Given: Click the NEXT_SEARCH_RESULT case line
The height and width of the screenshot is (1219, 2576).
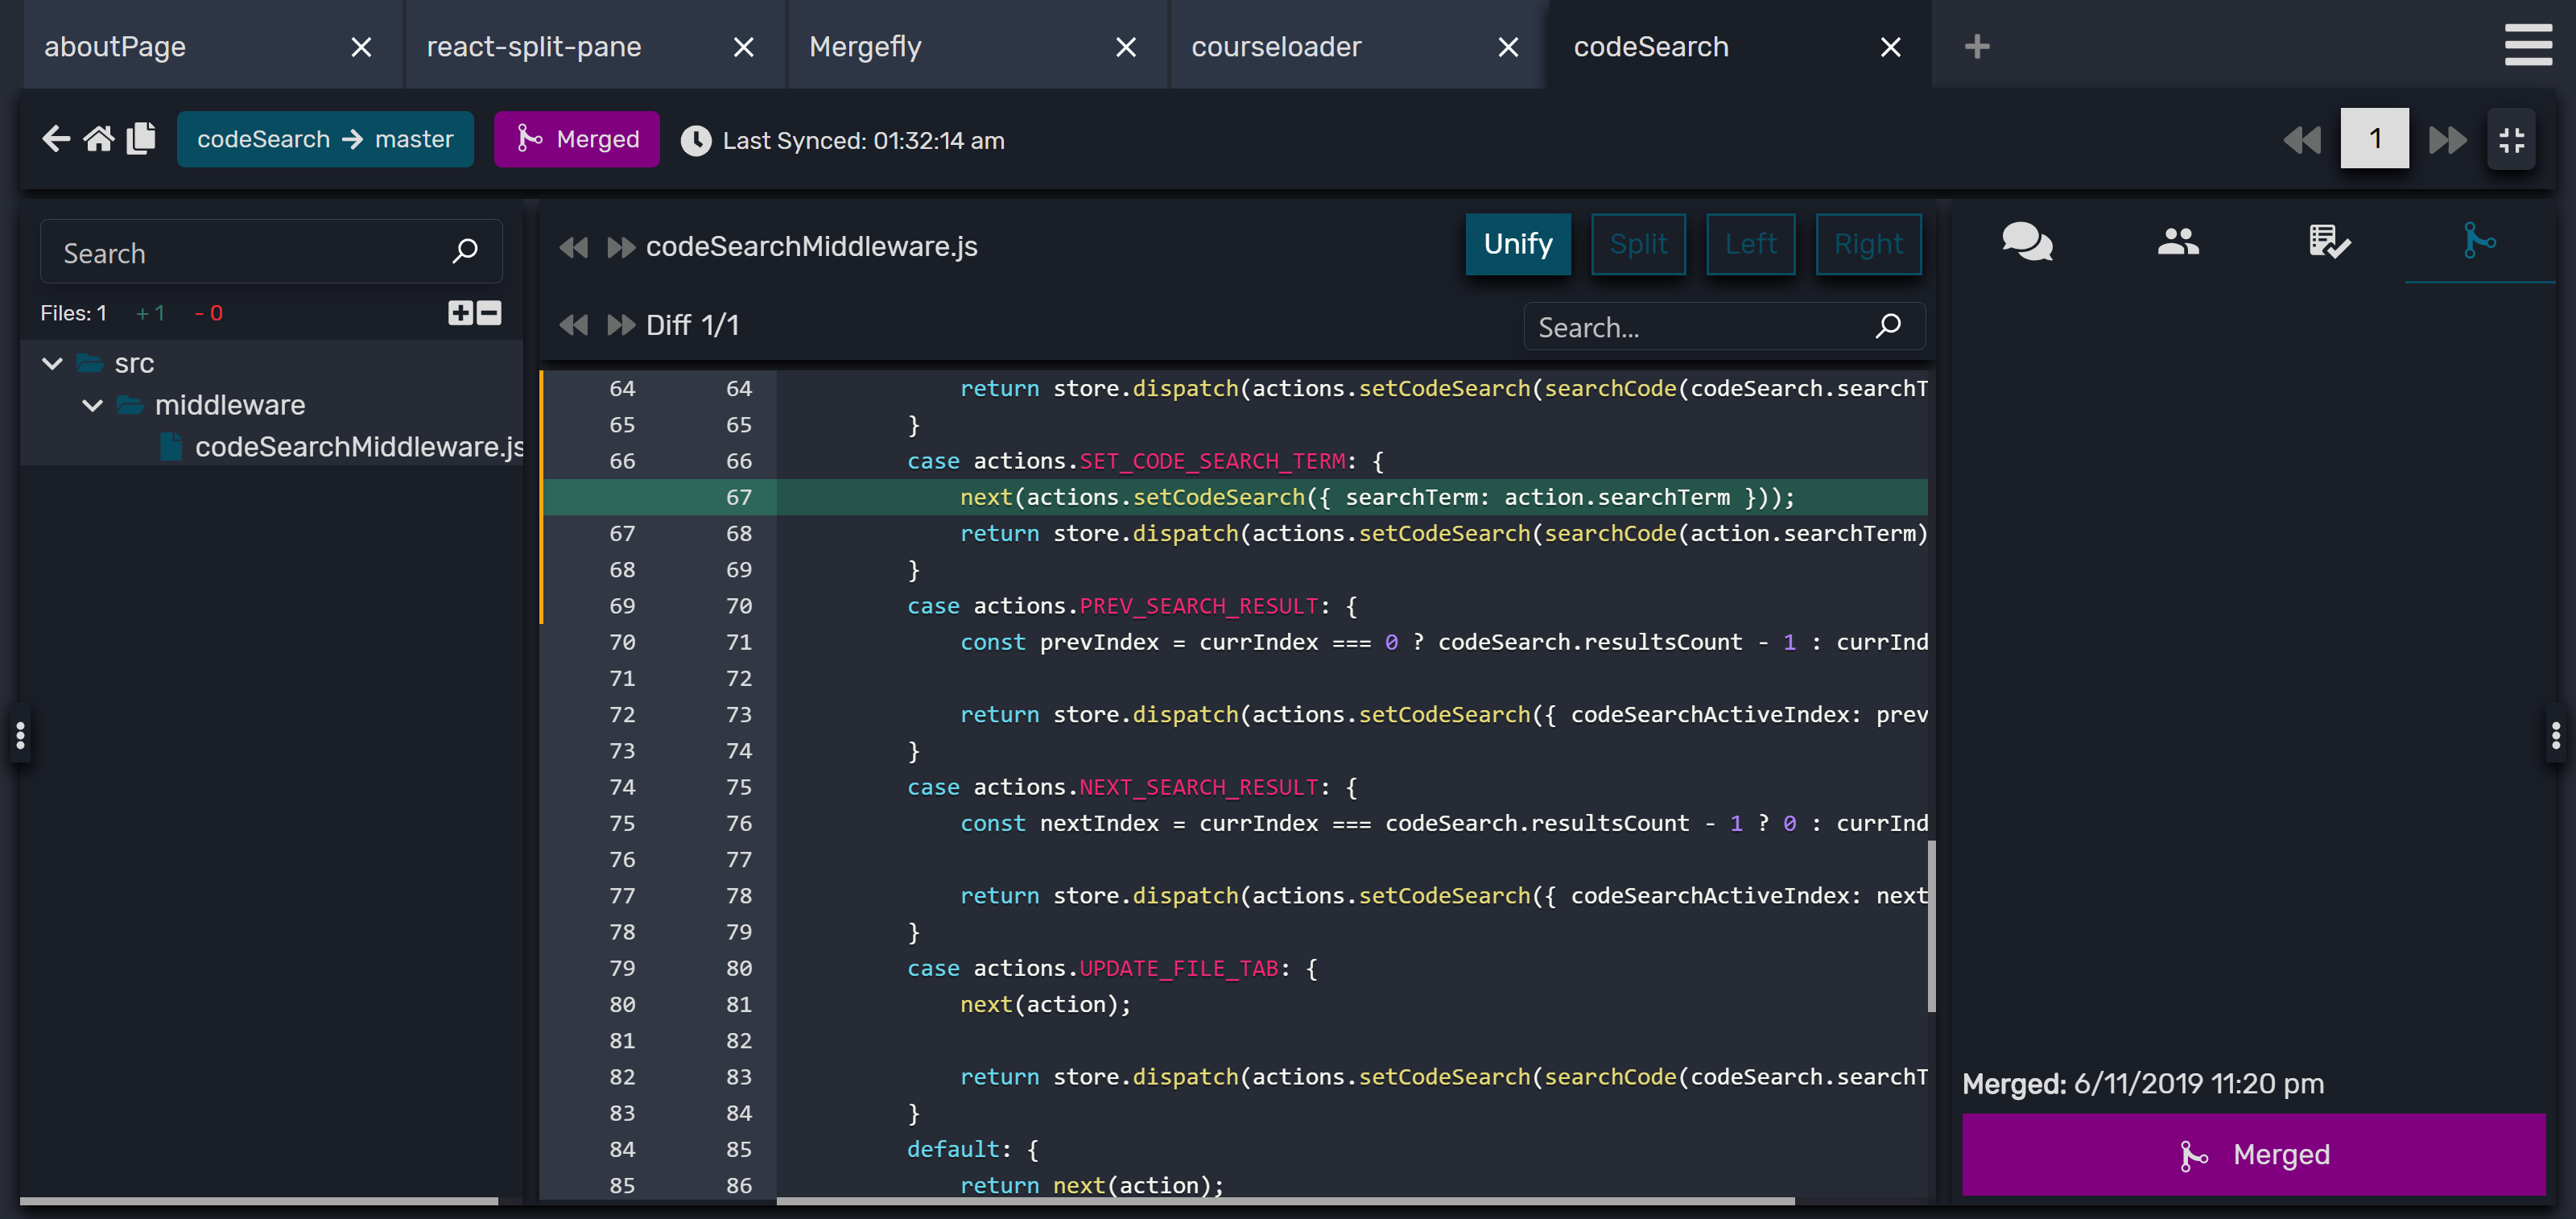Looking at the screenshot, I should click(x=1132, y=787).
